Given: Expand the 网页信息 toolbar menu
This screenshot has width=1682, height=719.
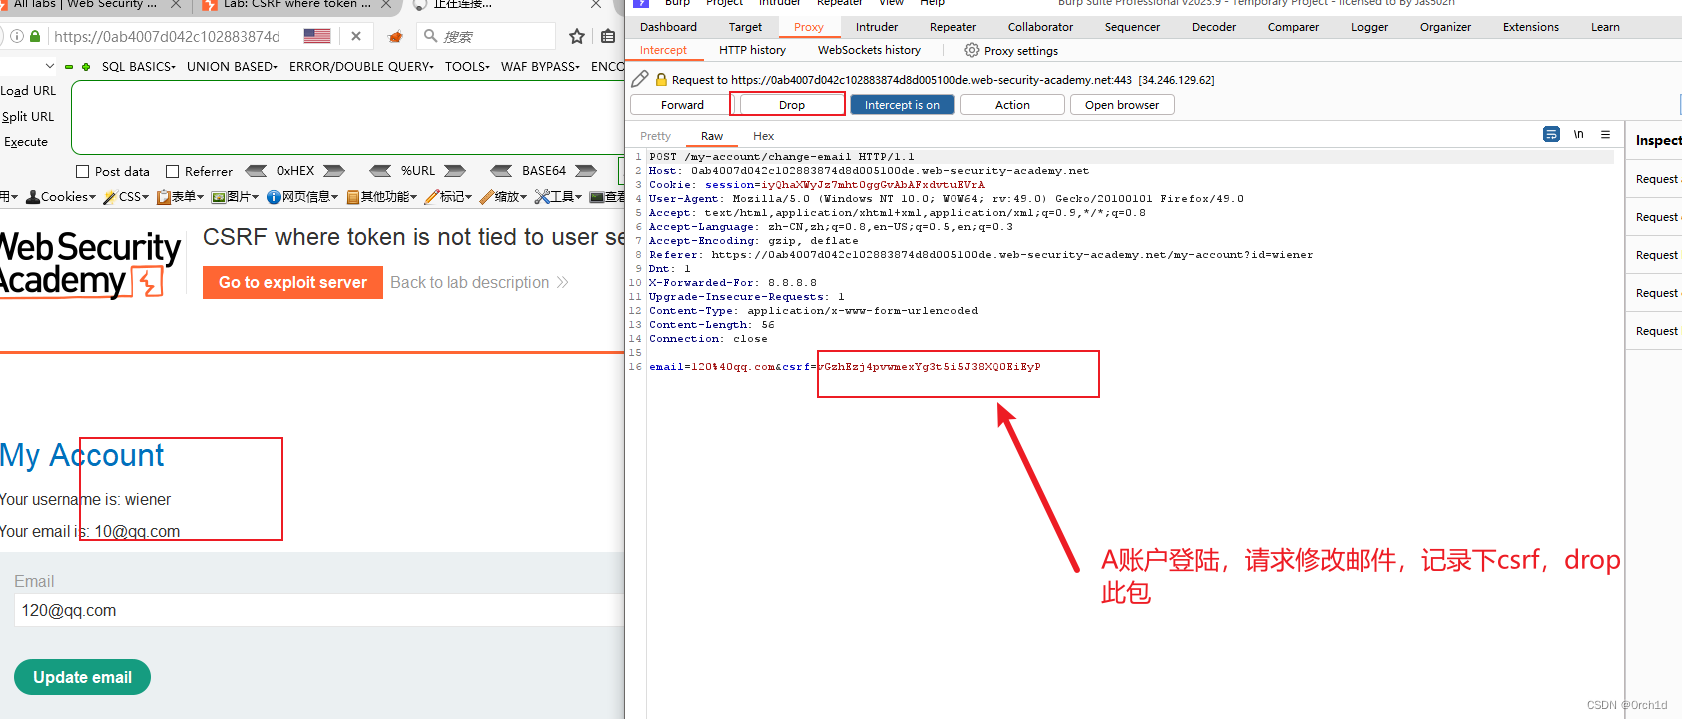Looking at the screenshot, I should [x=303, y=197].
